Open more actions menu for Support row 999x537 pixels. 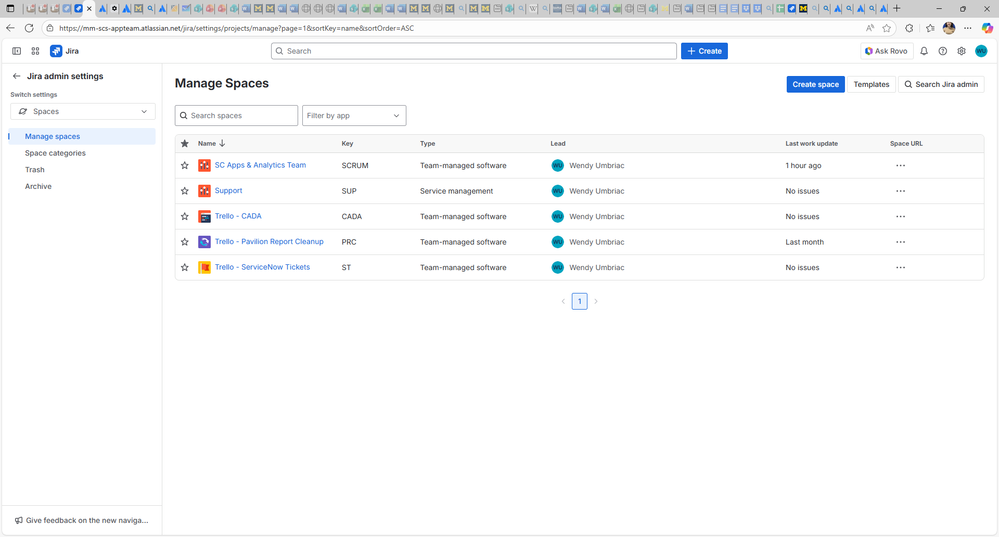(900, 191)
